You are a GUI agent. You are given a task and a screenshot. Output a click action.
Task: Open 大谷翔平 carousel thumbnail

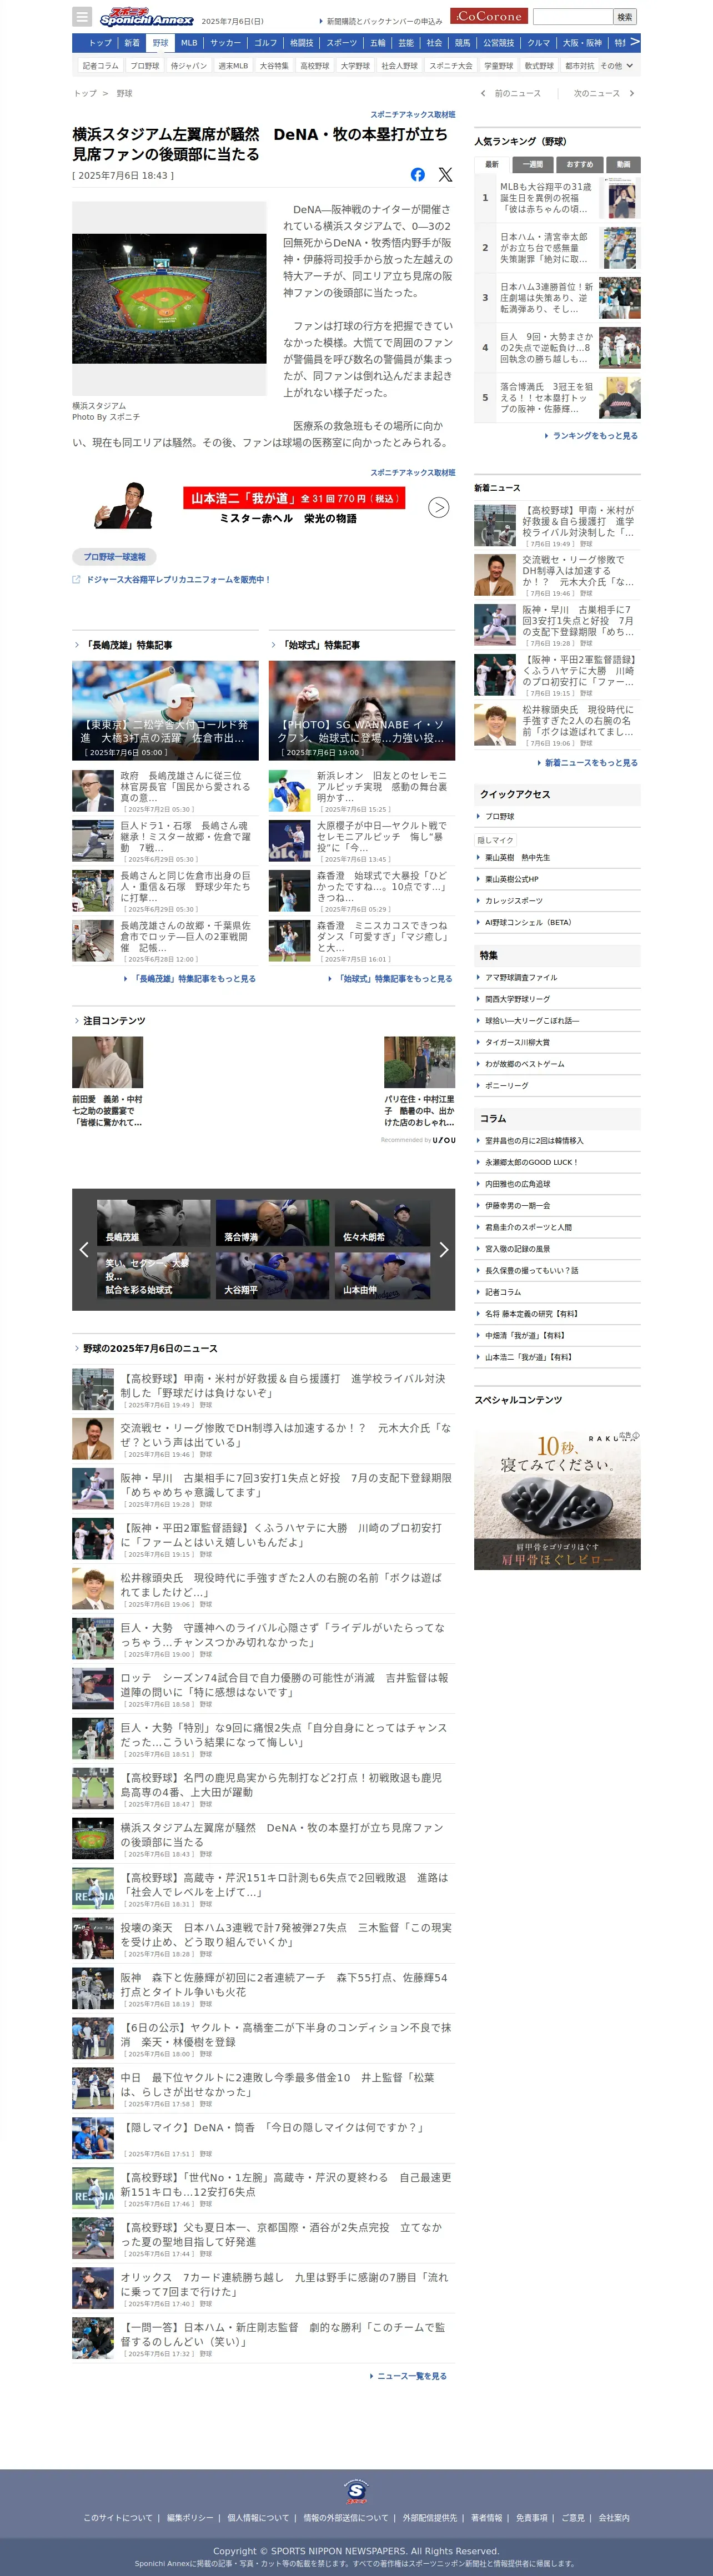[272, 1275]
